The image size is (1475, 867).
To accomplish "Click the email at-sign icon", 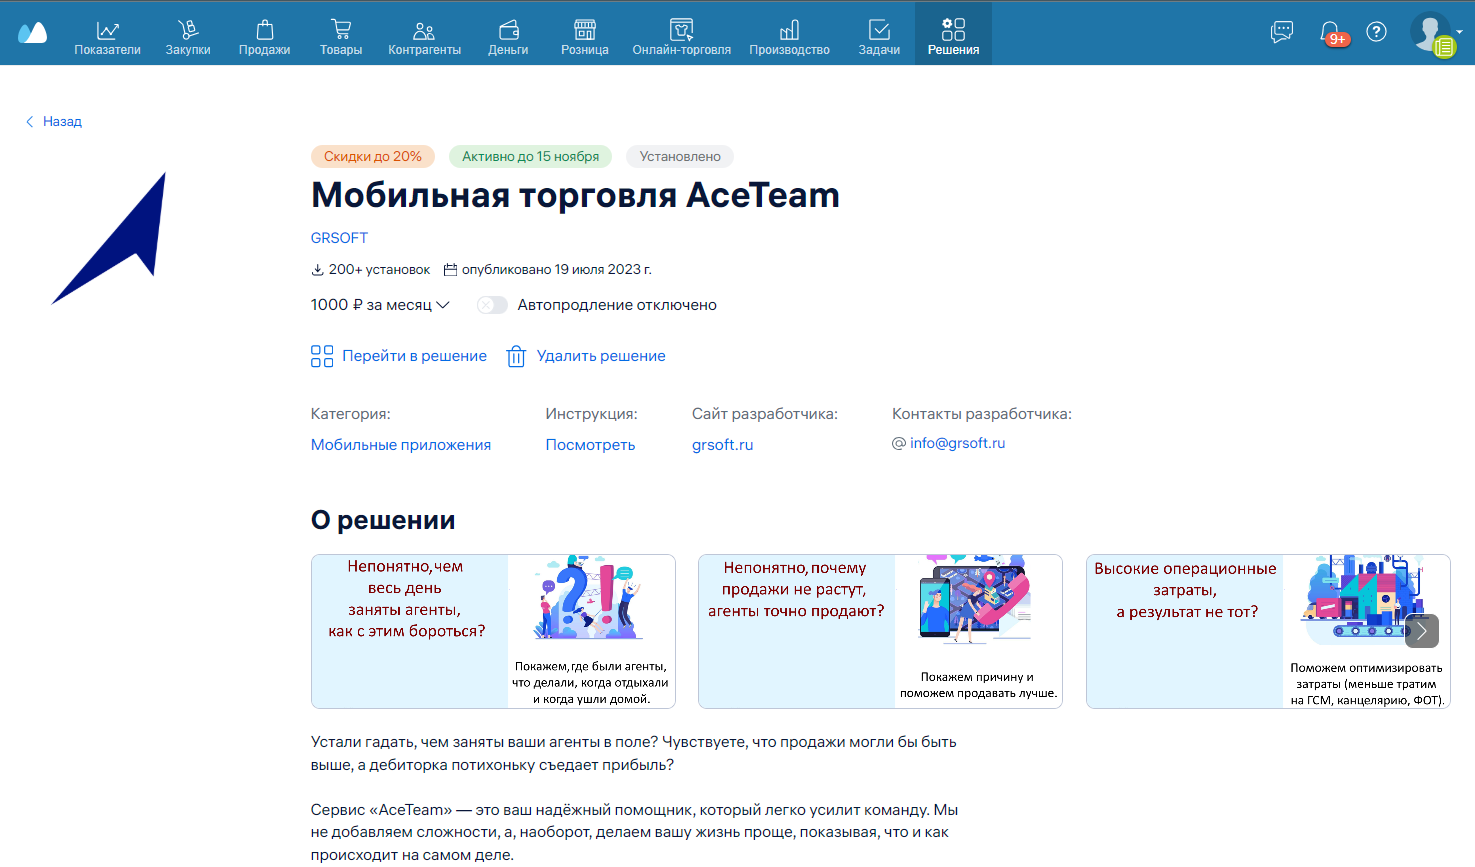I will (x=899, y=443).
